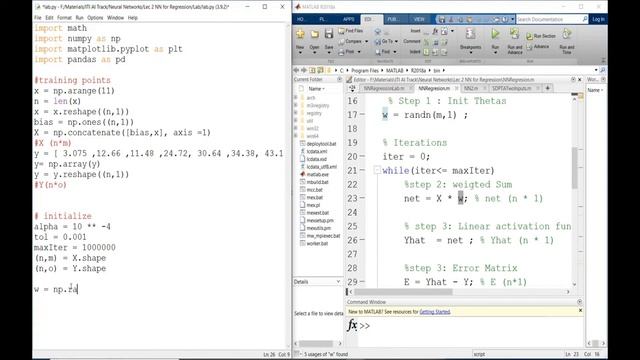Open the Compare dropdown in MATLAB
Image resolution: width=640 pixels, height=360 pixels.
[x=366, y=42]
